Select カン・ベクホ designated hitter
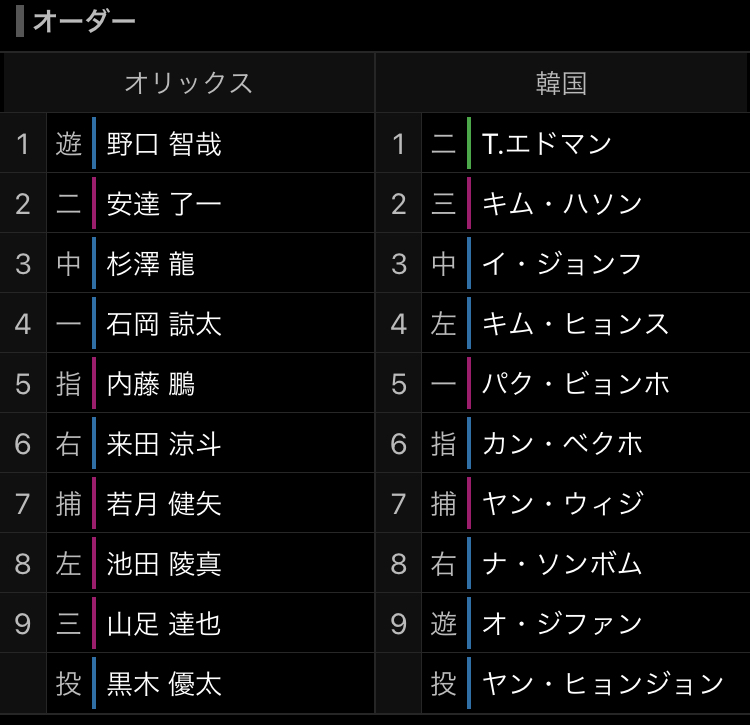The height and width of the screenshot is (725, 750). (x=562, y=443)
